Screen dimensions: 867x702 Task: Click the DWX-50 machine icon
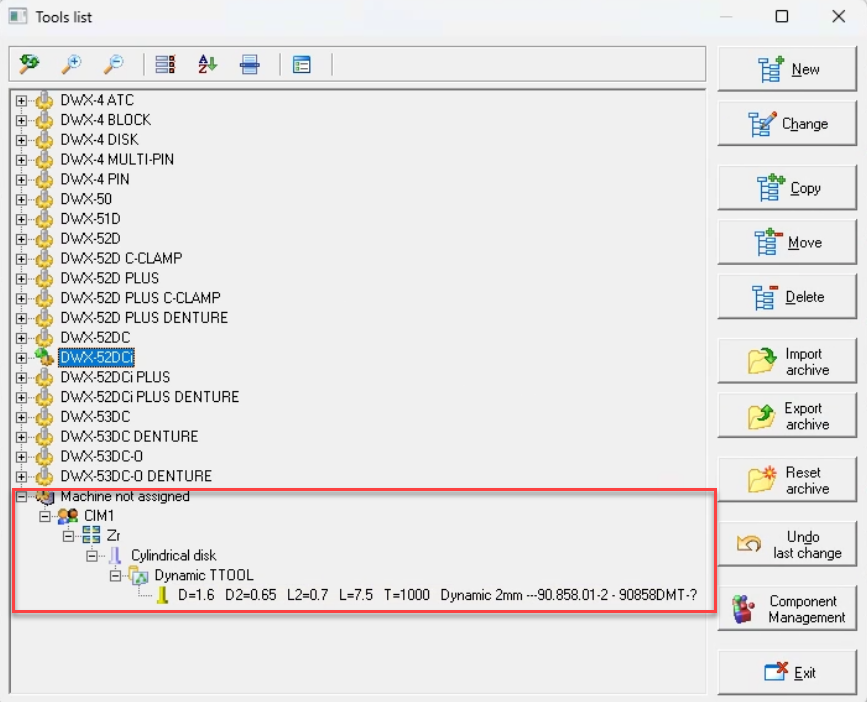[x=44, y=199]
